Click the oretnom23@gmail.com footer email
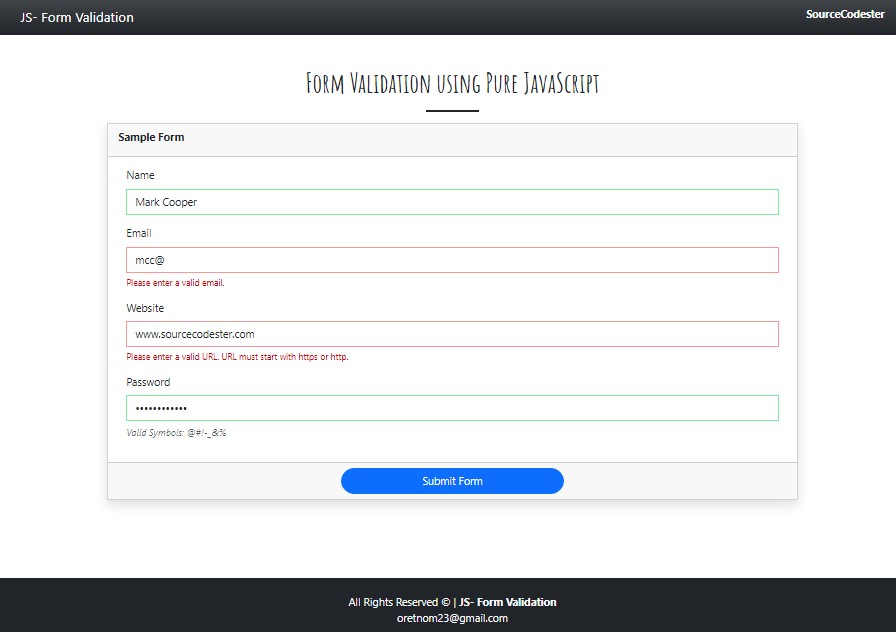 click(x=452, y=618)
